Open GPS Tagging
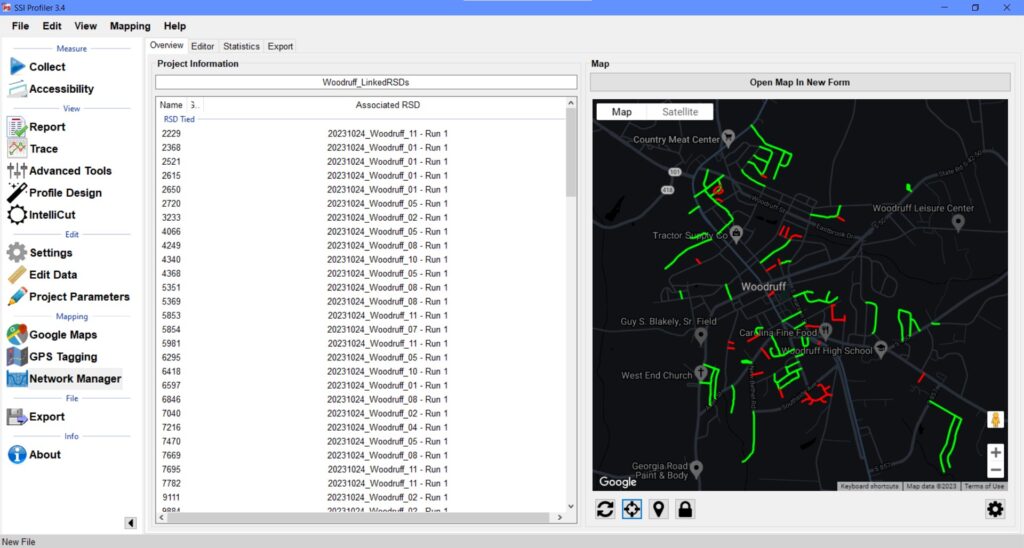Screen dimensions: 1024x548 click(53, 357)
